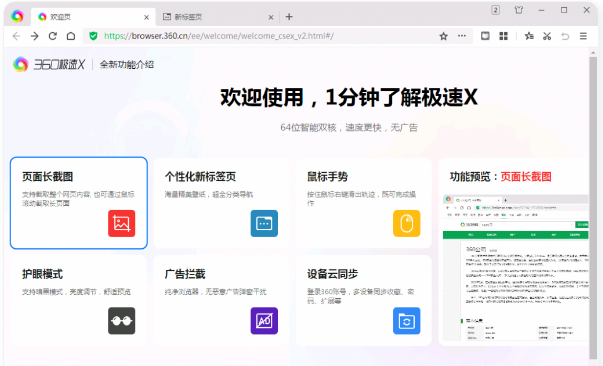Image resolution: width=603 pixels, height=366 pixels.
Task: Click the 功能预览 screenshot preview thumbnail
Action: [x=515, y=268]
